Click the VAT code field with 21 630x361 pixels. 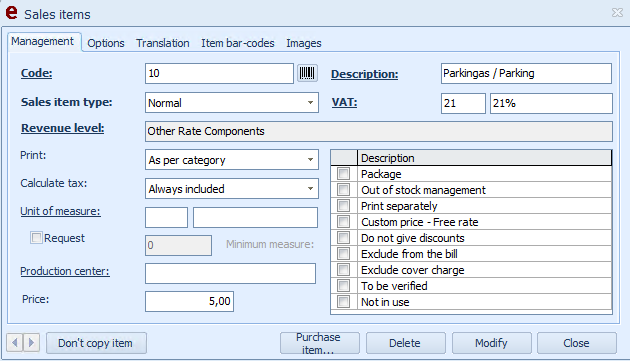(463, 103)
